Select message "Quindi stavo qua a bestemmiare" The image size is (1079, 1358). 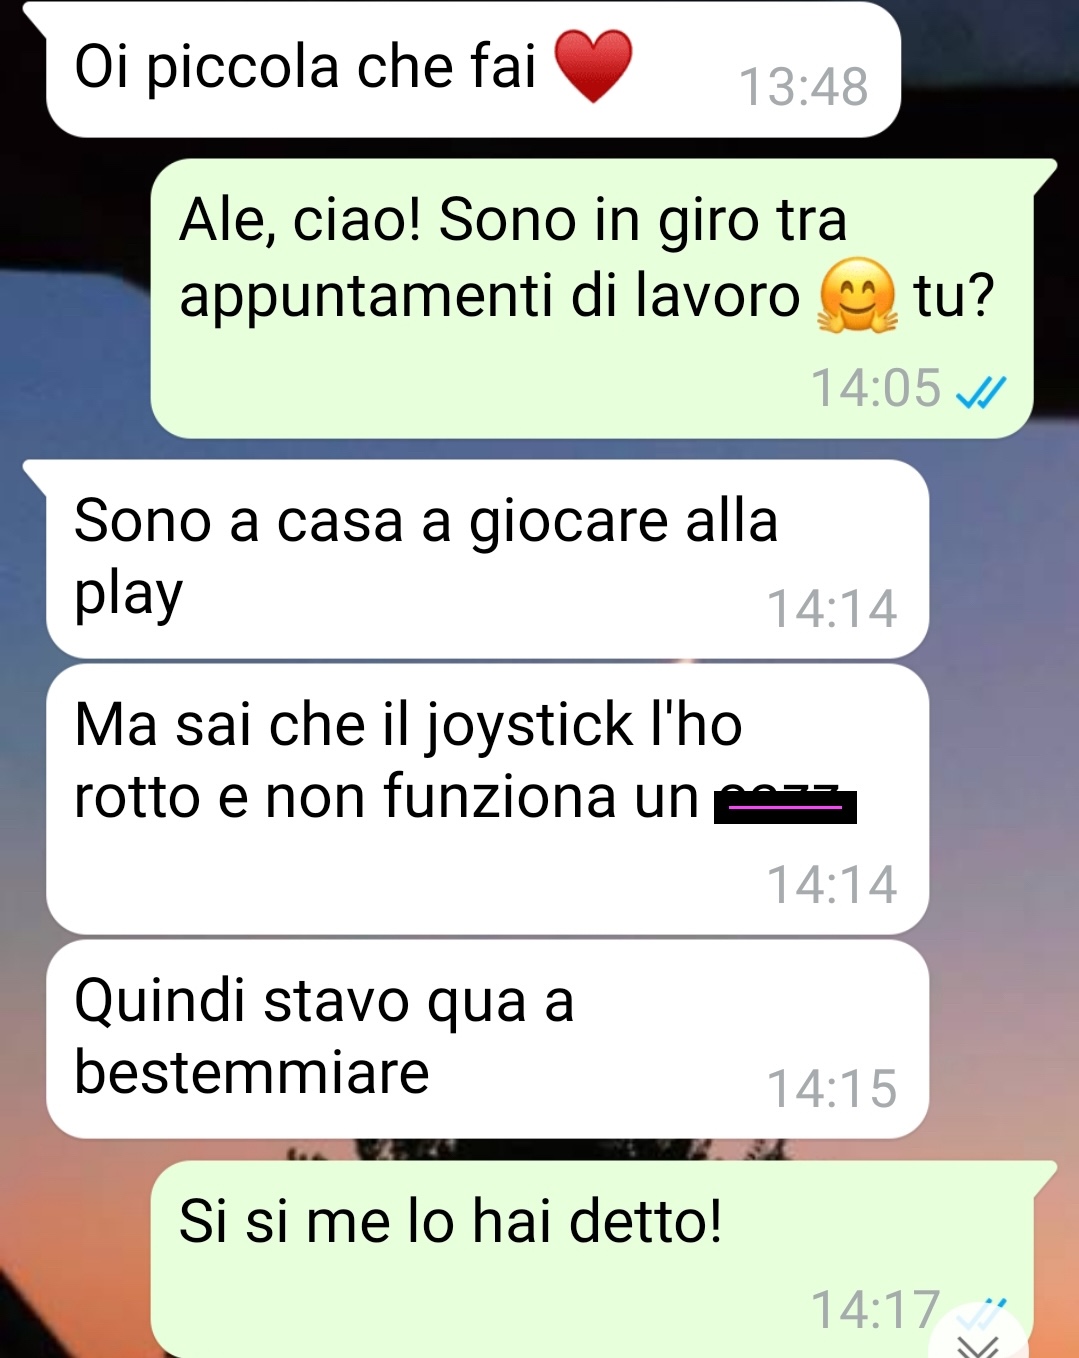pos(487,1039)
